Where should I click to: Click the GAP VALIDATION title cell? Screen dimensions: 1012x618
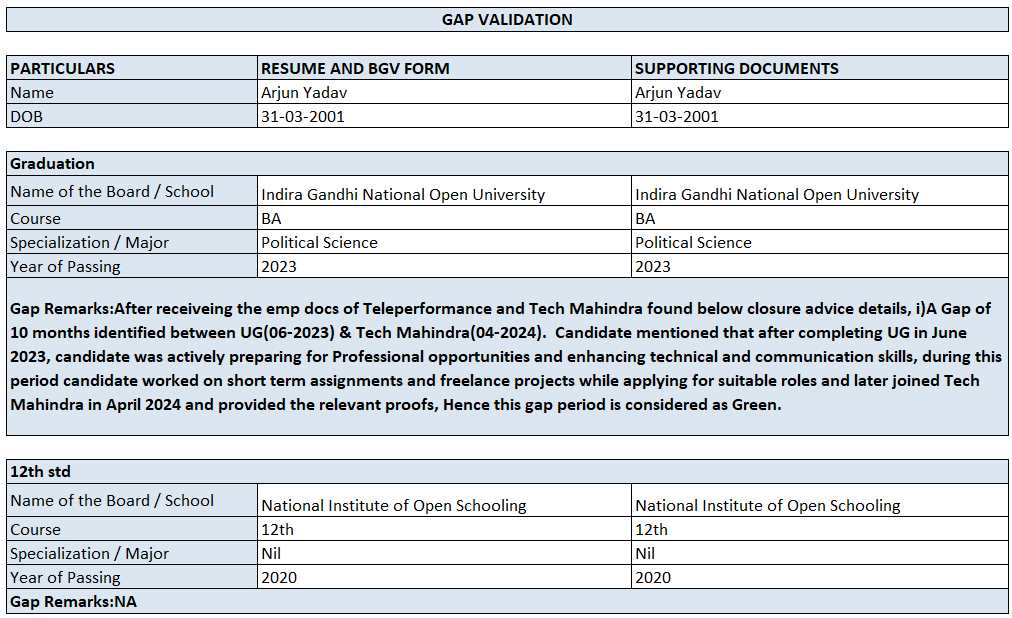[507, 20]
